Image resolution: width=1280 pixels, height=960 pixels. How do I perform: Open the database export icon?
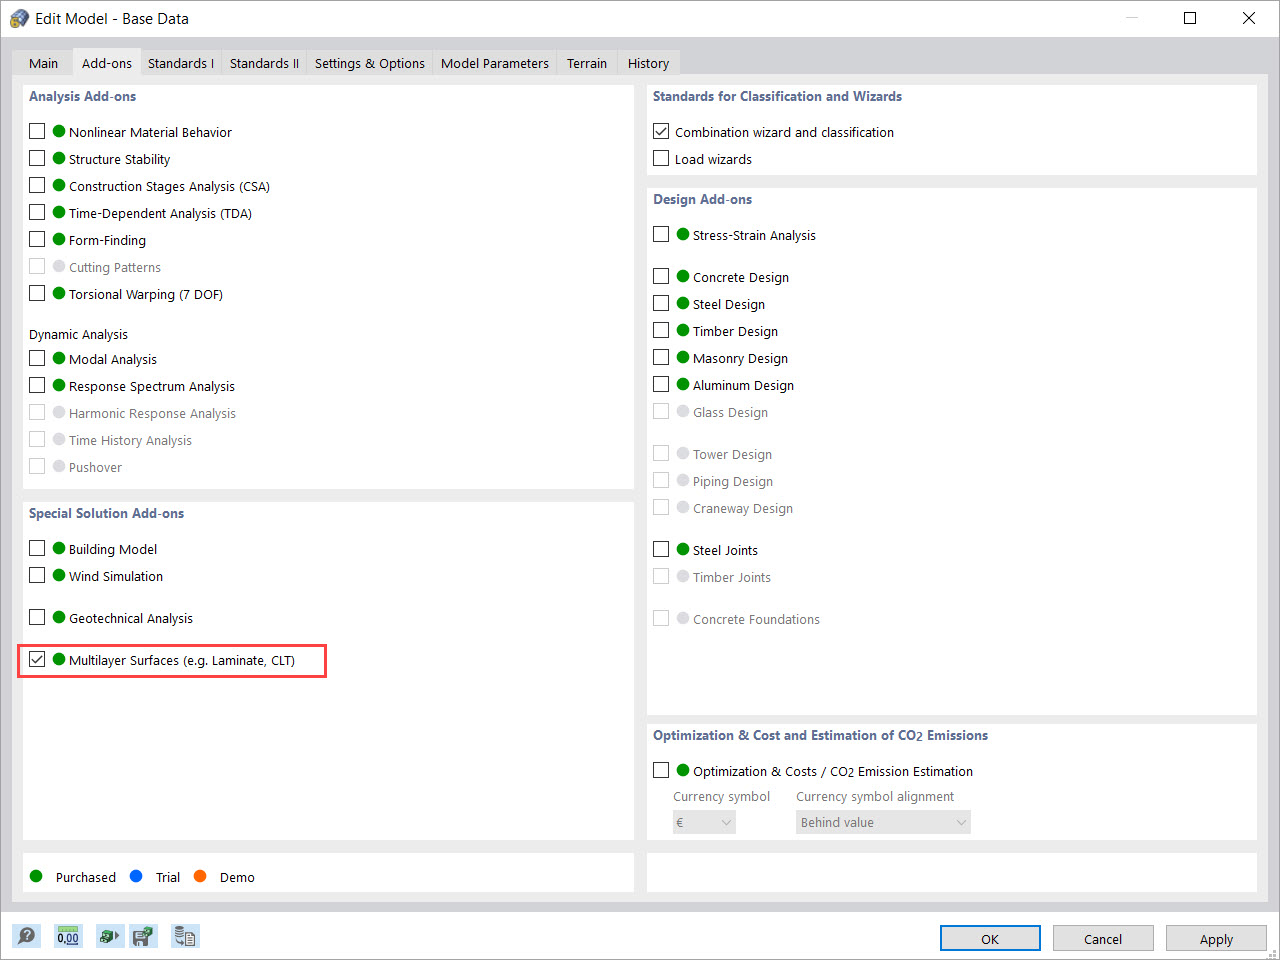tap(185, 936)
